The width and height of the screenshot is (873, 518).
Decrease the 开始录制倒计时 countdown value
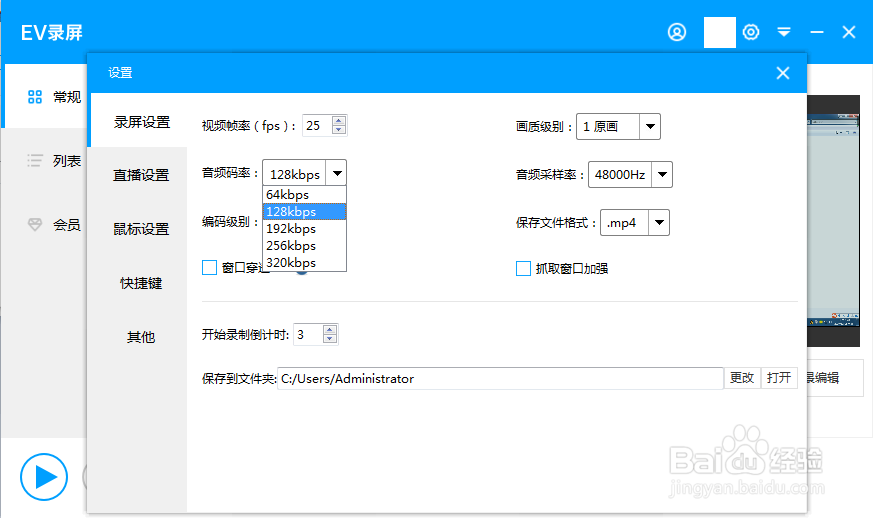pos(330,339)
